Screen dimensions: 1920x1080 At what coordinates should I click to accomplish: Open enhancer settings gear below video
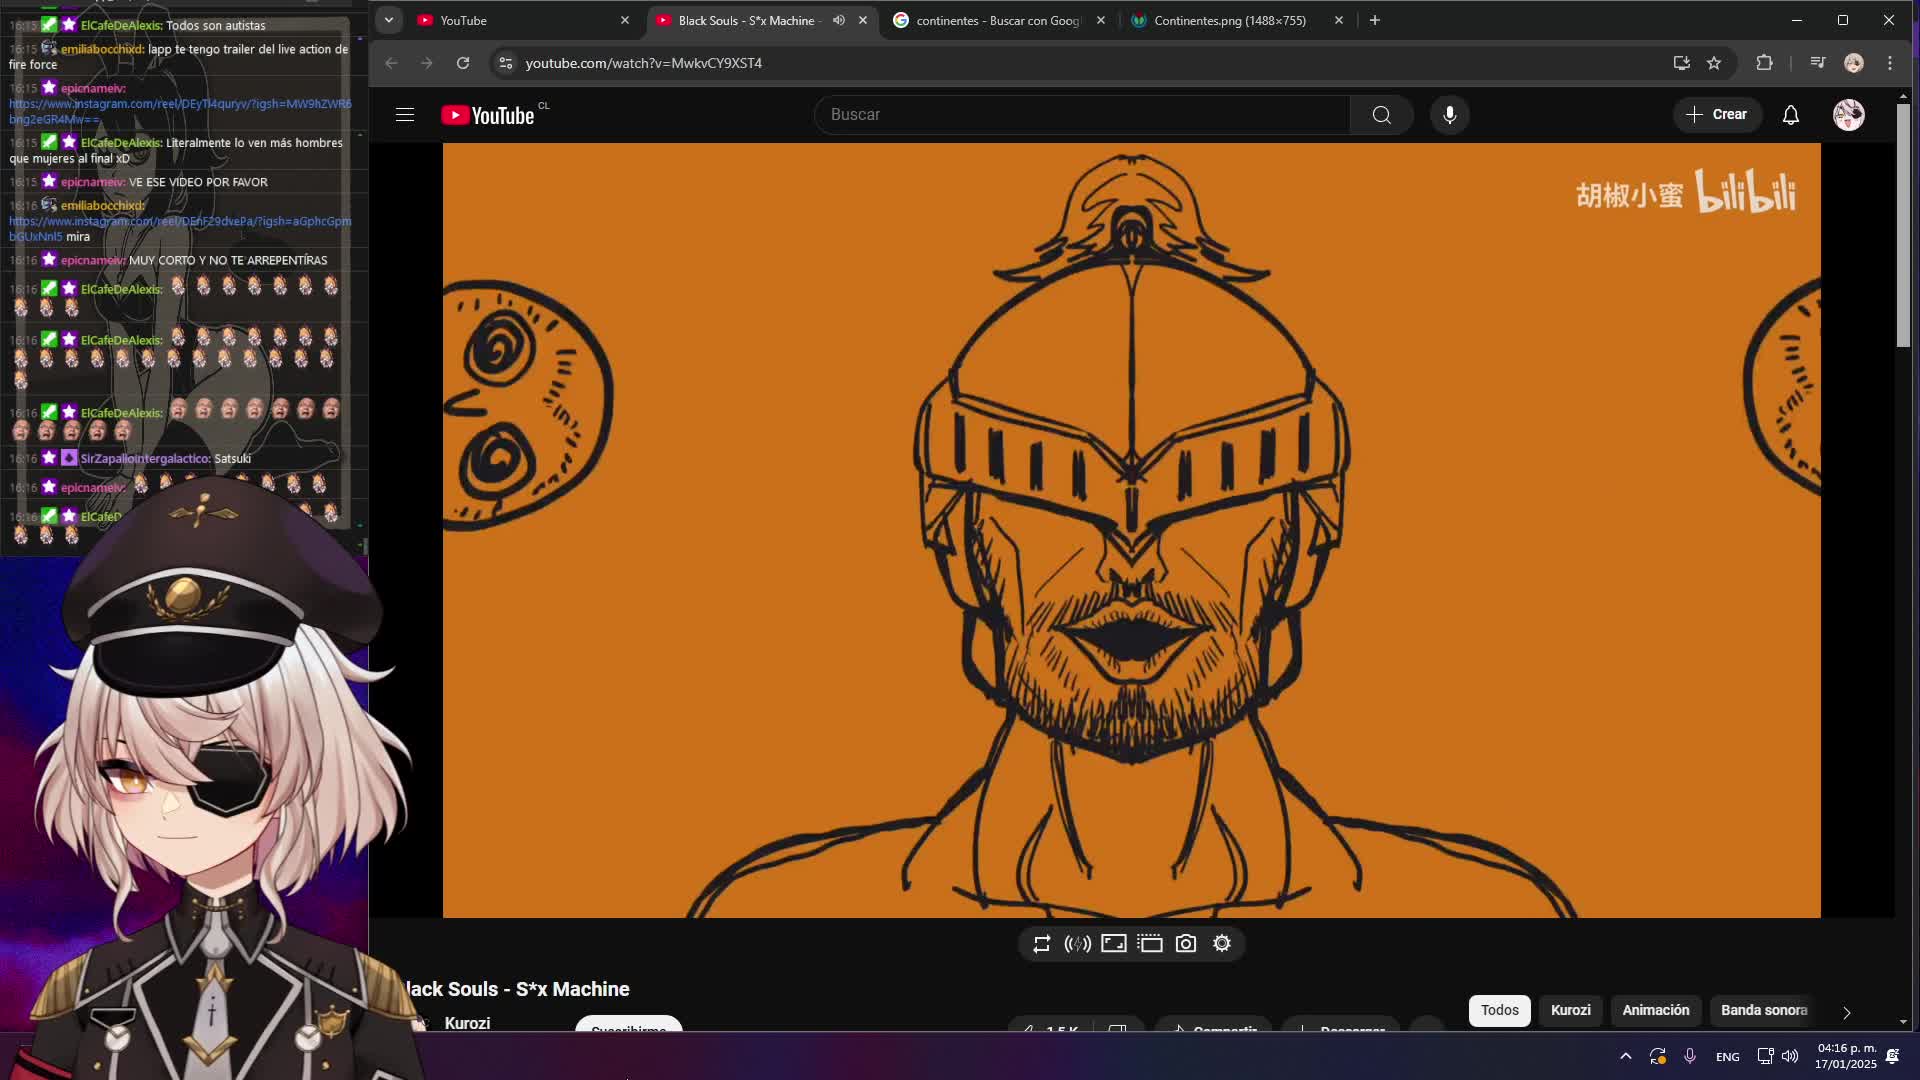[x=1222, y=944]
